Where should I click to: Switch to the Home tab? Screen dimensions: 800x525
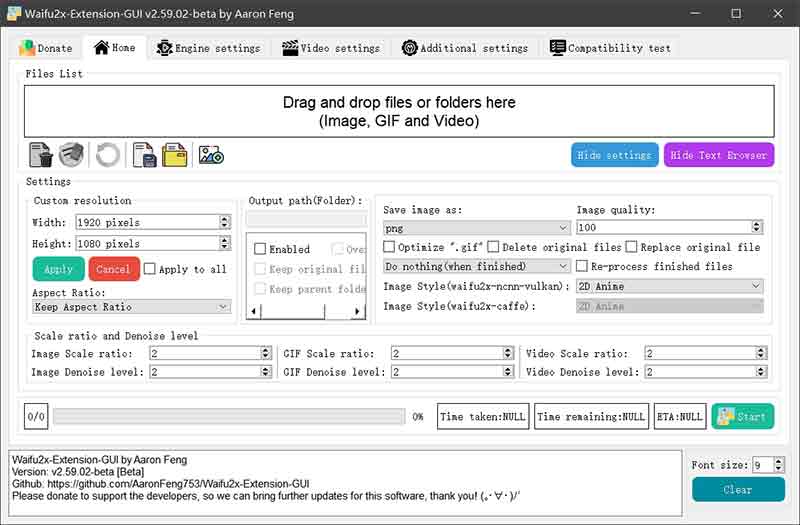(115, 48)
